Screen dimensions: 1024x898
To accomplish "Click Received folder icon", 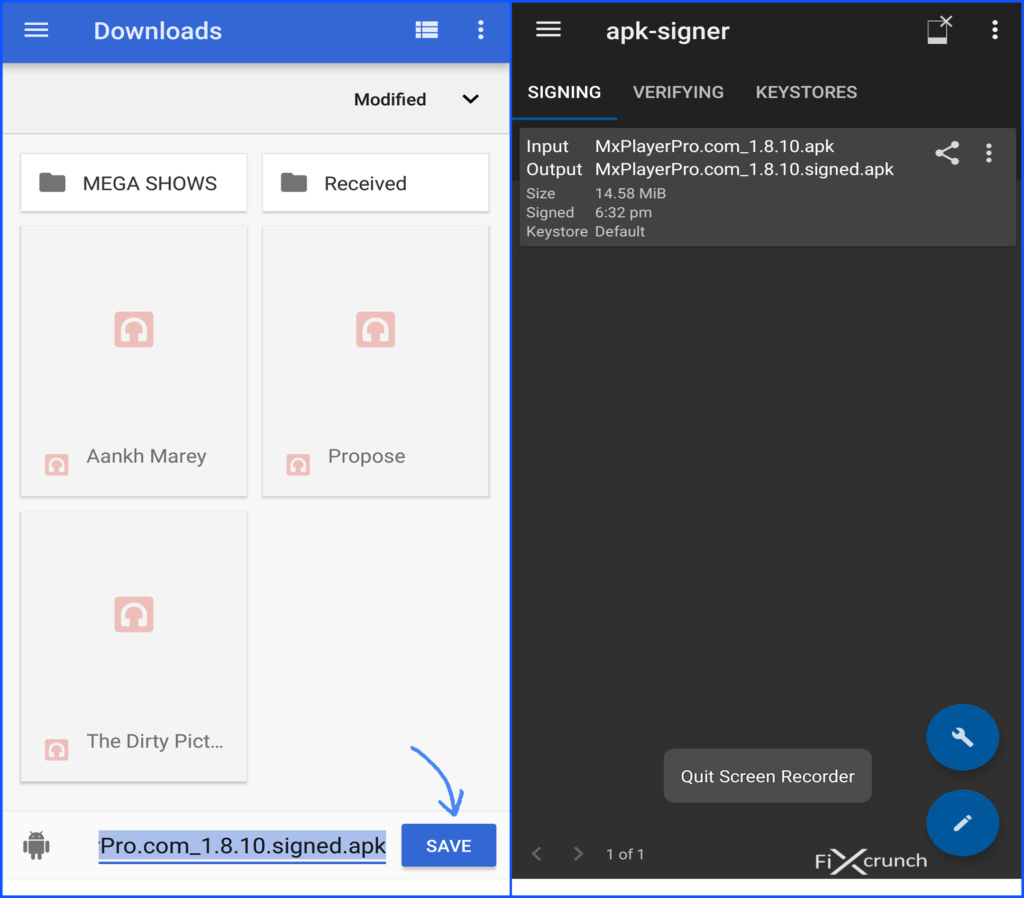I will click(294, 183).
